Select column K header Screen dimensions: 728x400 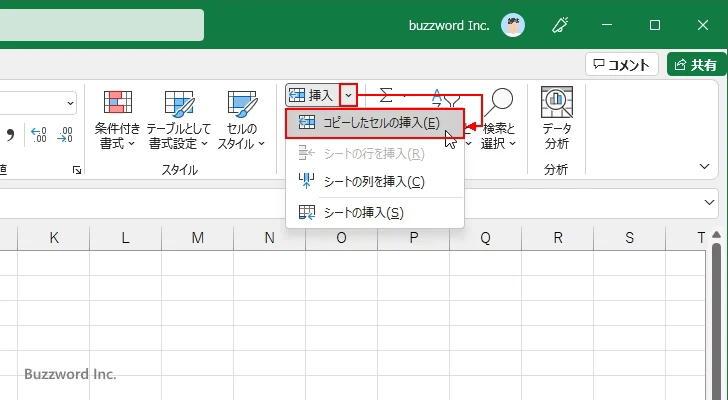pos(54,238)
